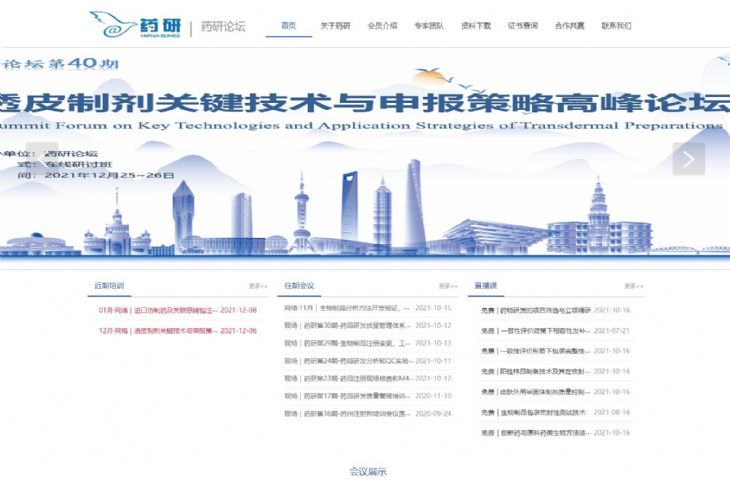Open the 直播课 section heading
This screenshot has width=730, height=481.
[486, 286]
